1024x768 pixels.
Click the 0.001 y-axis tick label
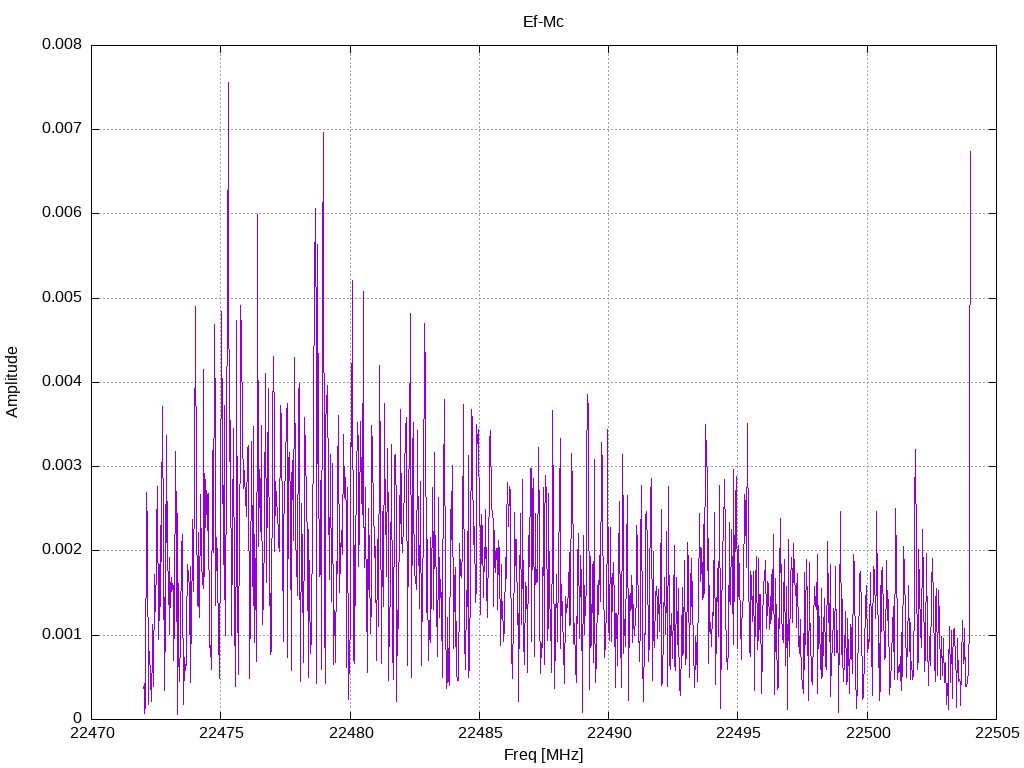tap(62, 634)
